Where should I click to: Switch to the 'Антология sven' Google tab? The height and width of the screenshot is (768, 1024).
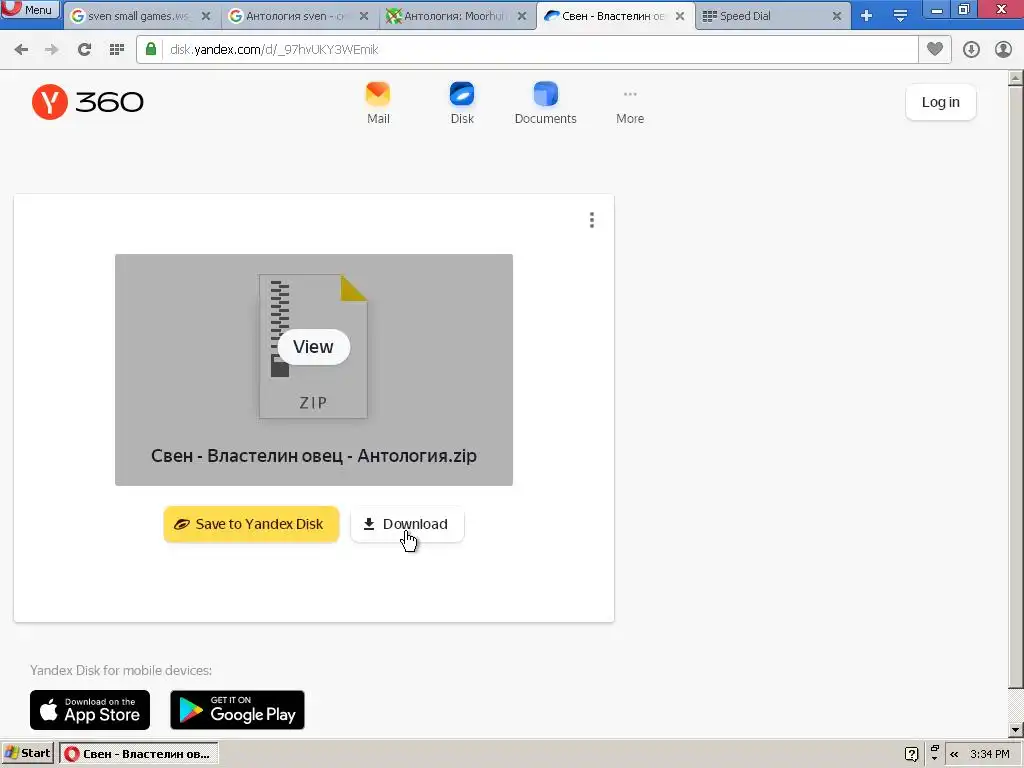click(296, 16)
